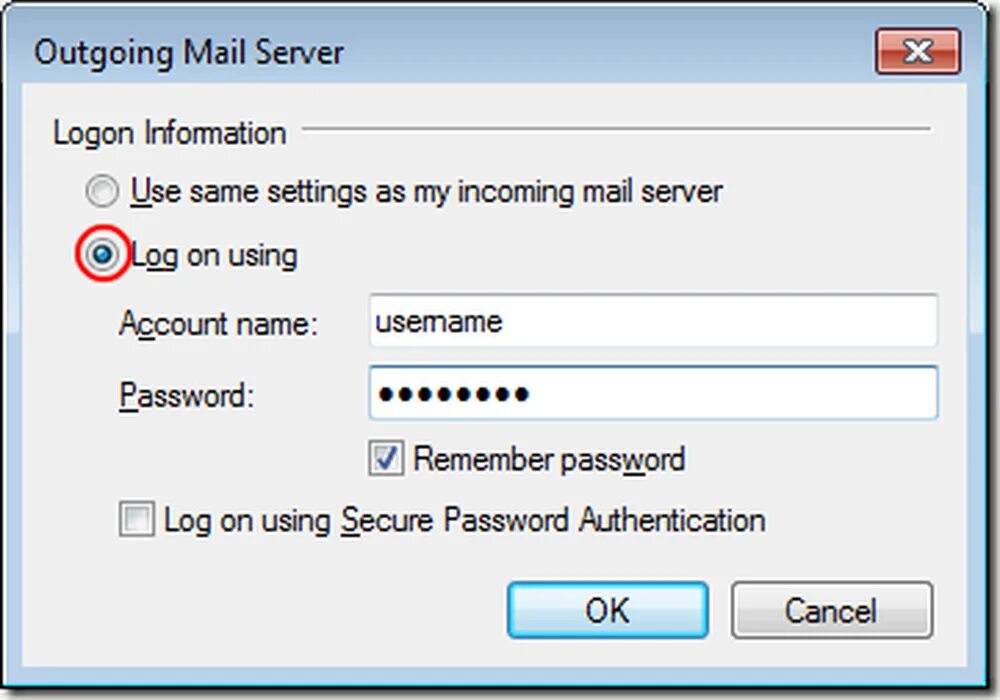This screenshot has height=700, width=1000.
Task: Close the Outgoing Mail Server dialog
Action: [x=918, y=51]
